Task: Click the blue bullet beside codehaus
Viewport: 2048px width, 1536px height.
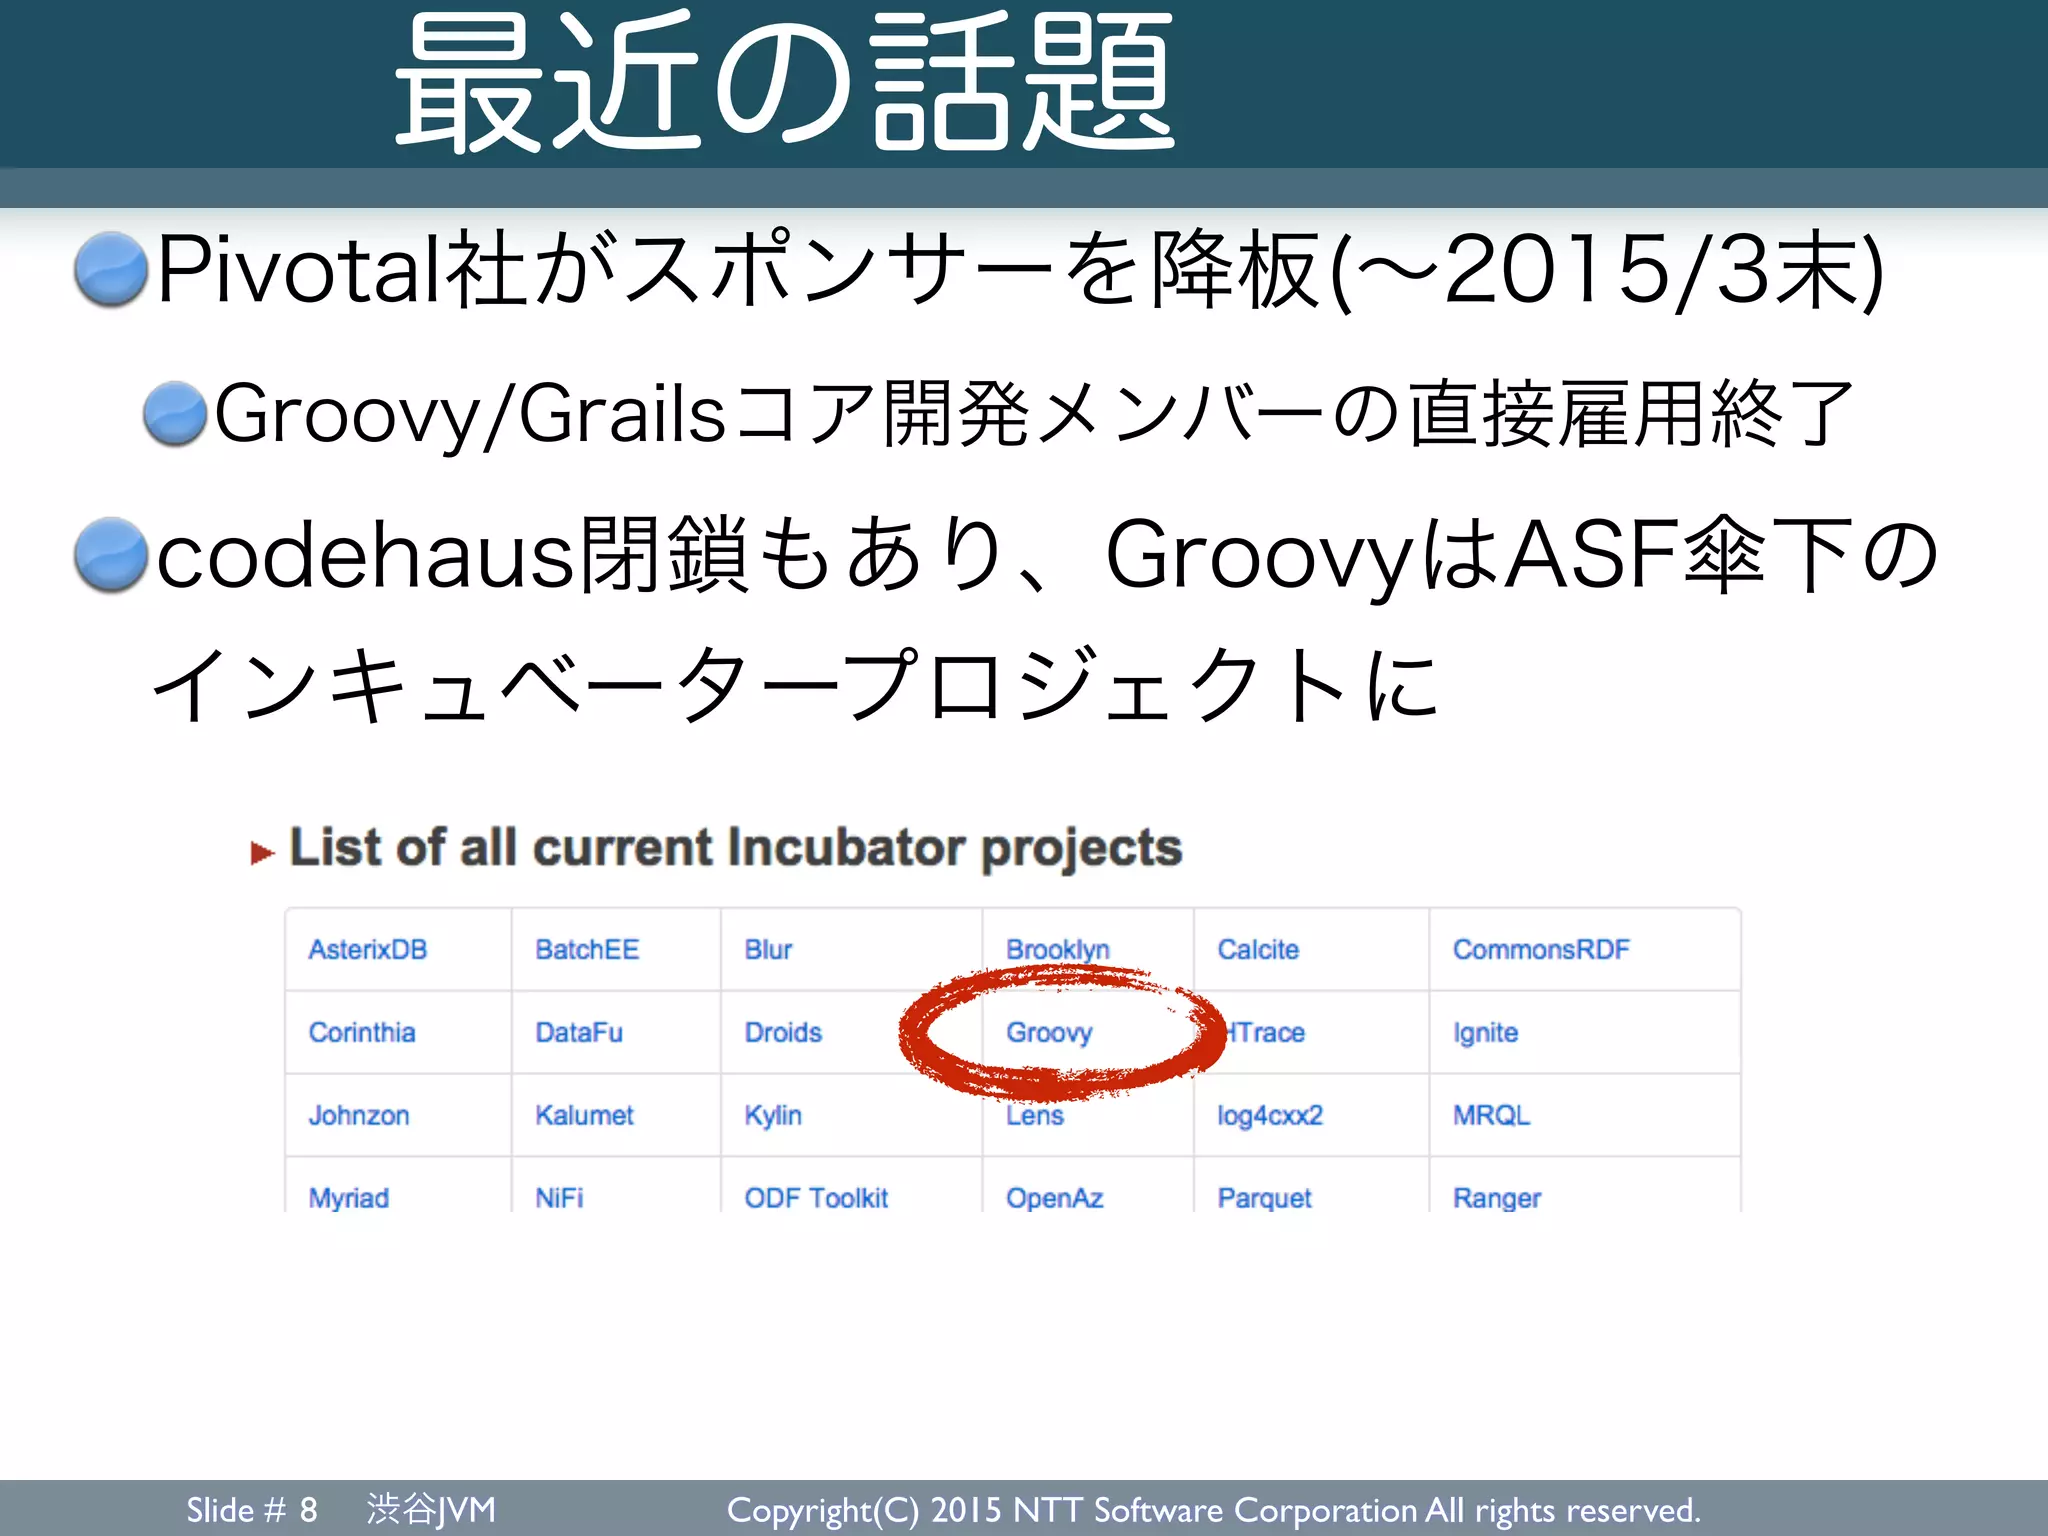Action: [112, 554]
